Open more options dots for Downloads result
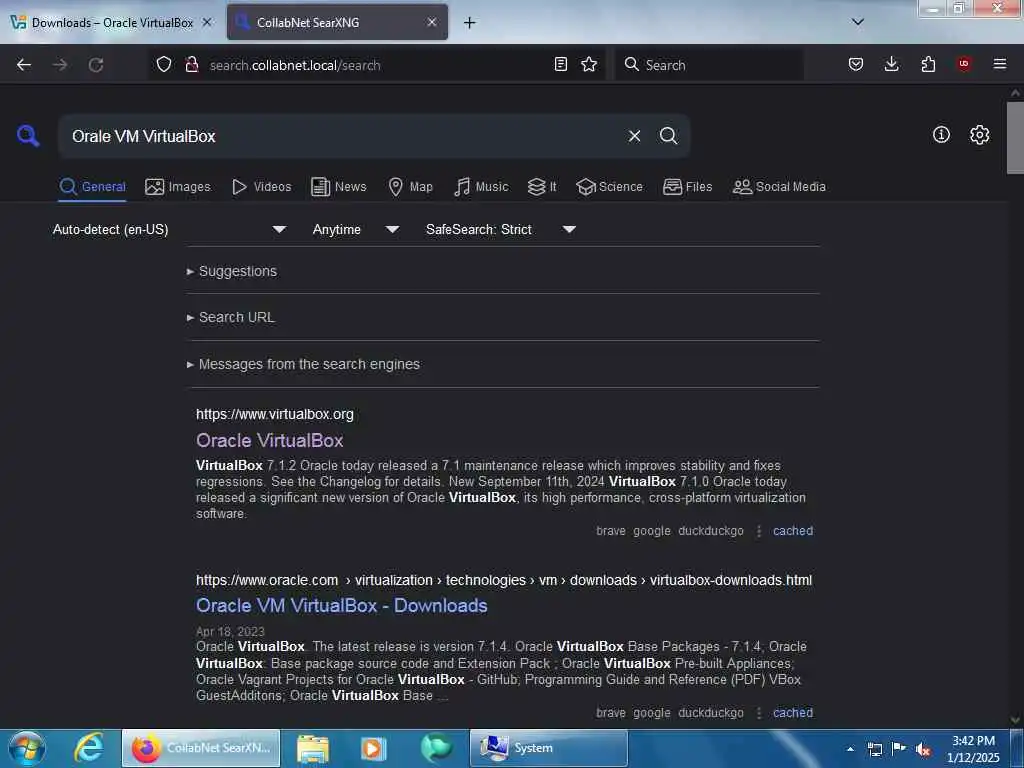Viewport: 1024px width, 768px height. 759,713
